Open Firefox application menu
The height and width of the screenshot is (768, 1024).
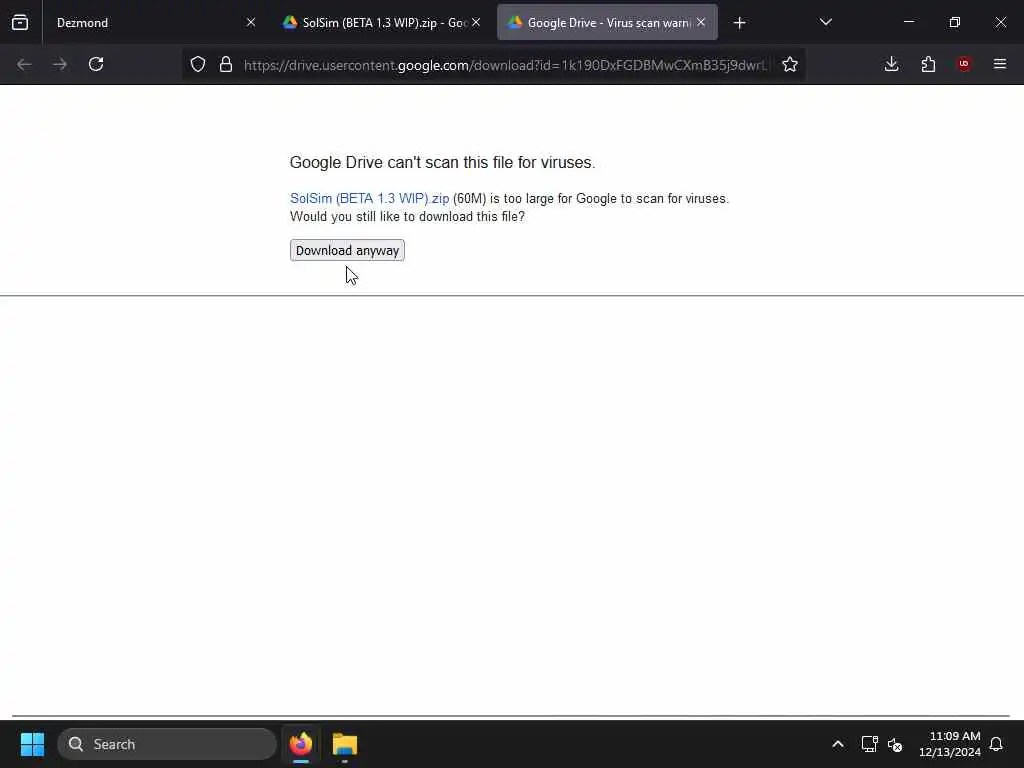[1000, 64]
